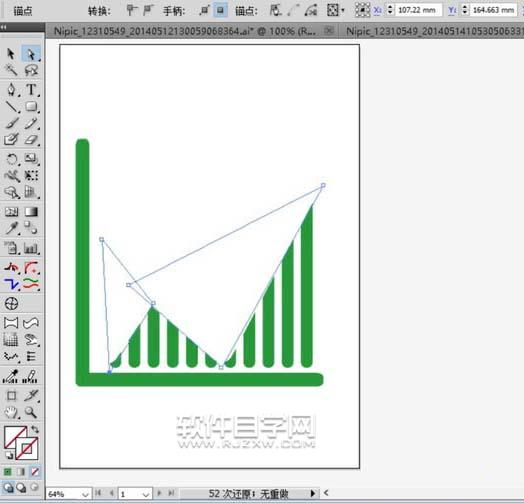The image size is (524, 503).
Task: Select the Direct Selection arrow tool
Action: coord(31,54)
